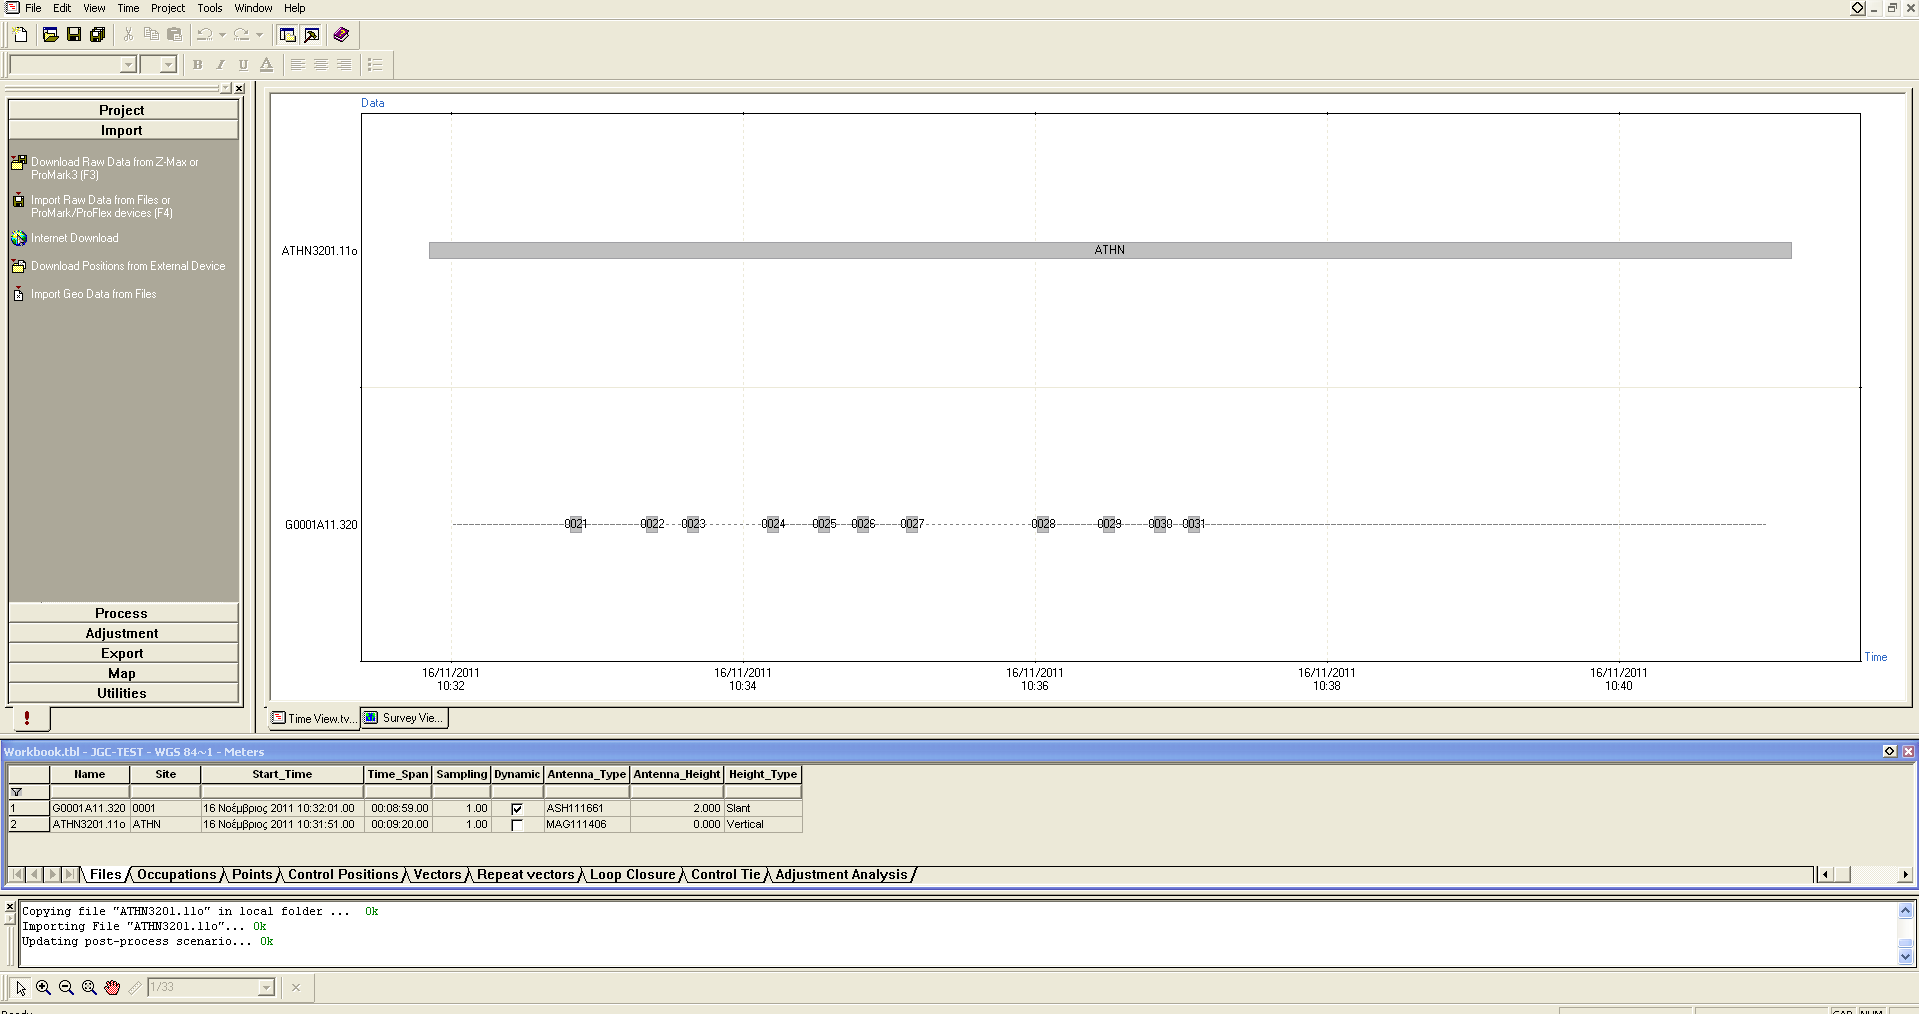This screenshot has width=1919, height=1014.
Task: Open a project with the folder icon
Action: 50,35
